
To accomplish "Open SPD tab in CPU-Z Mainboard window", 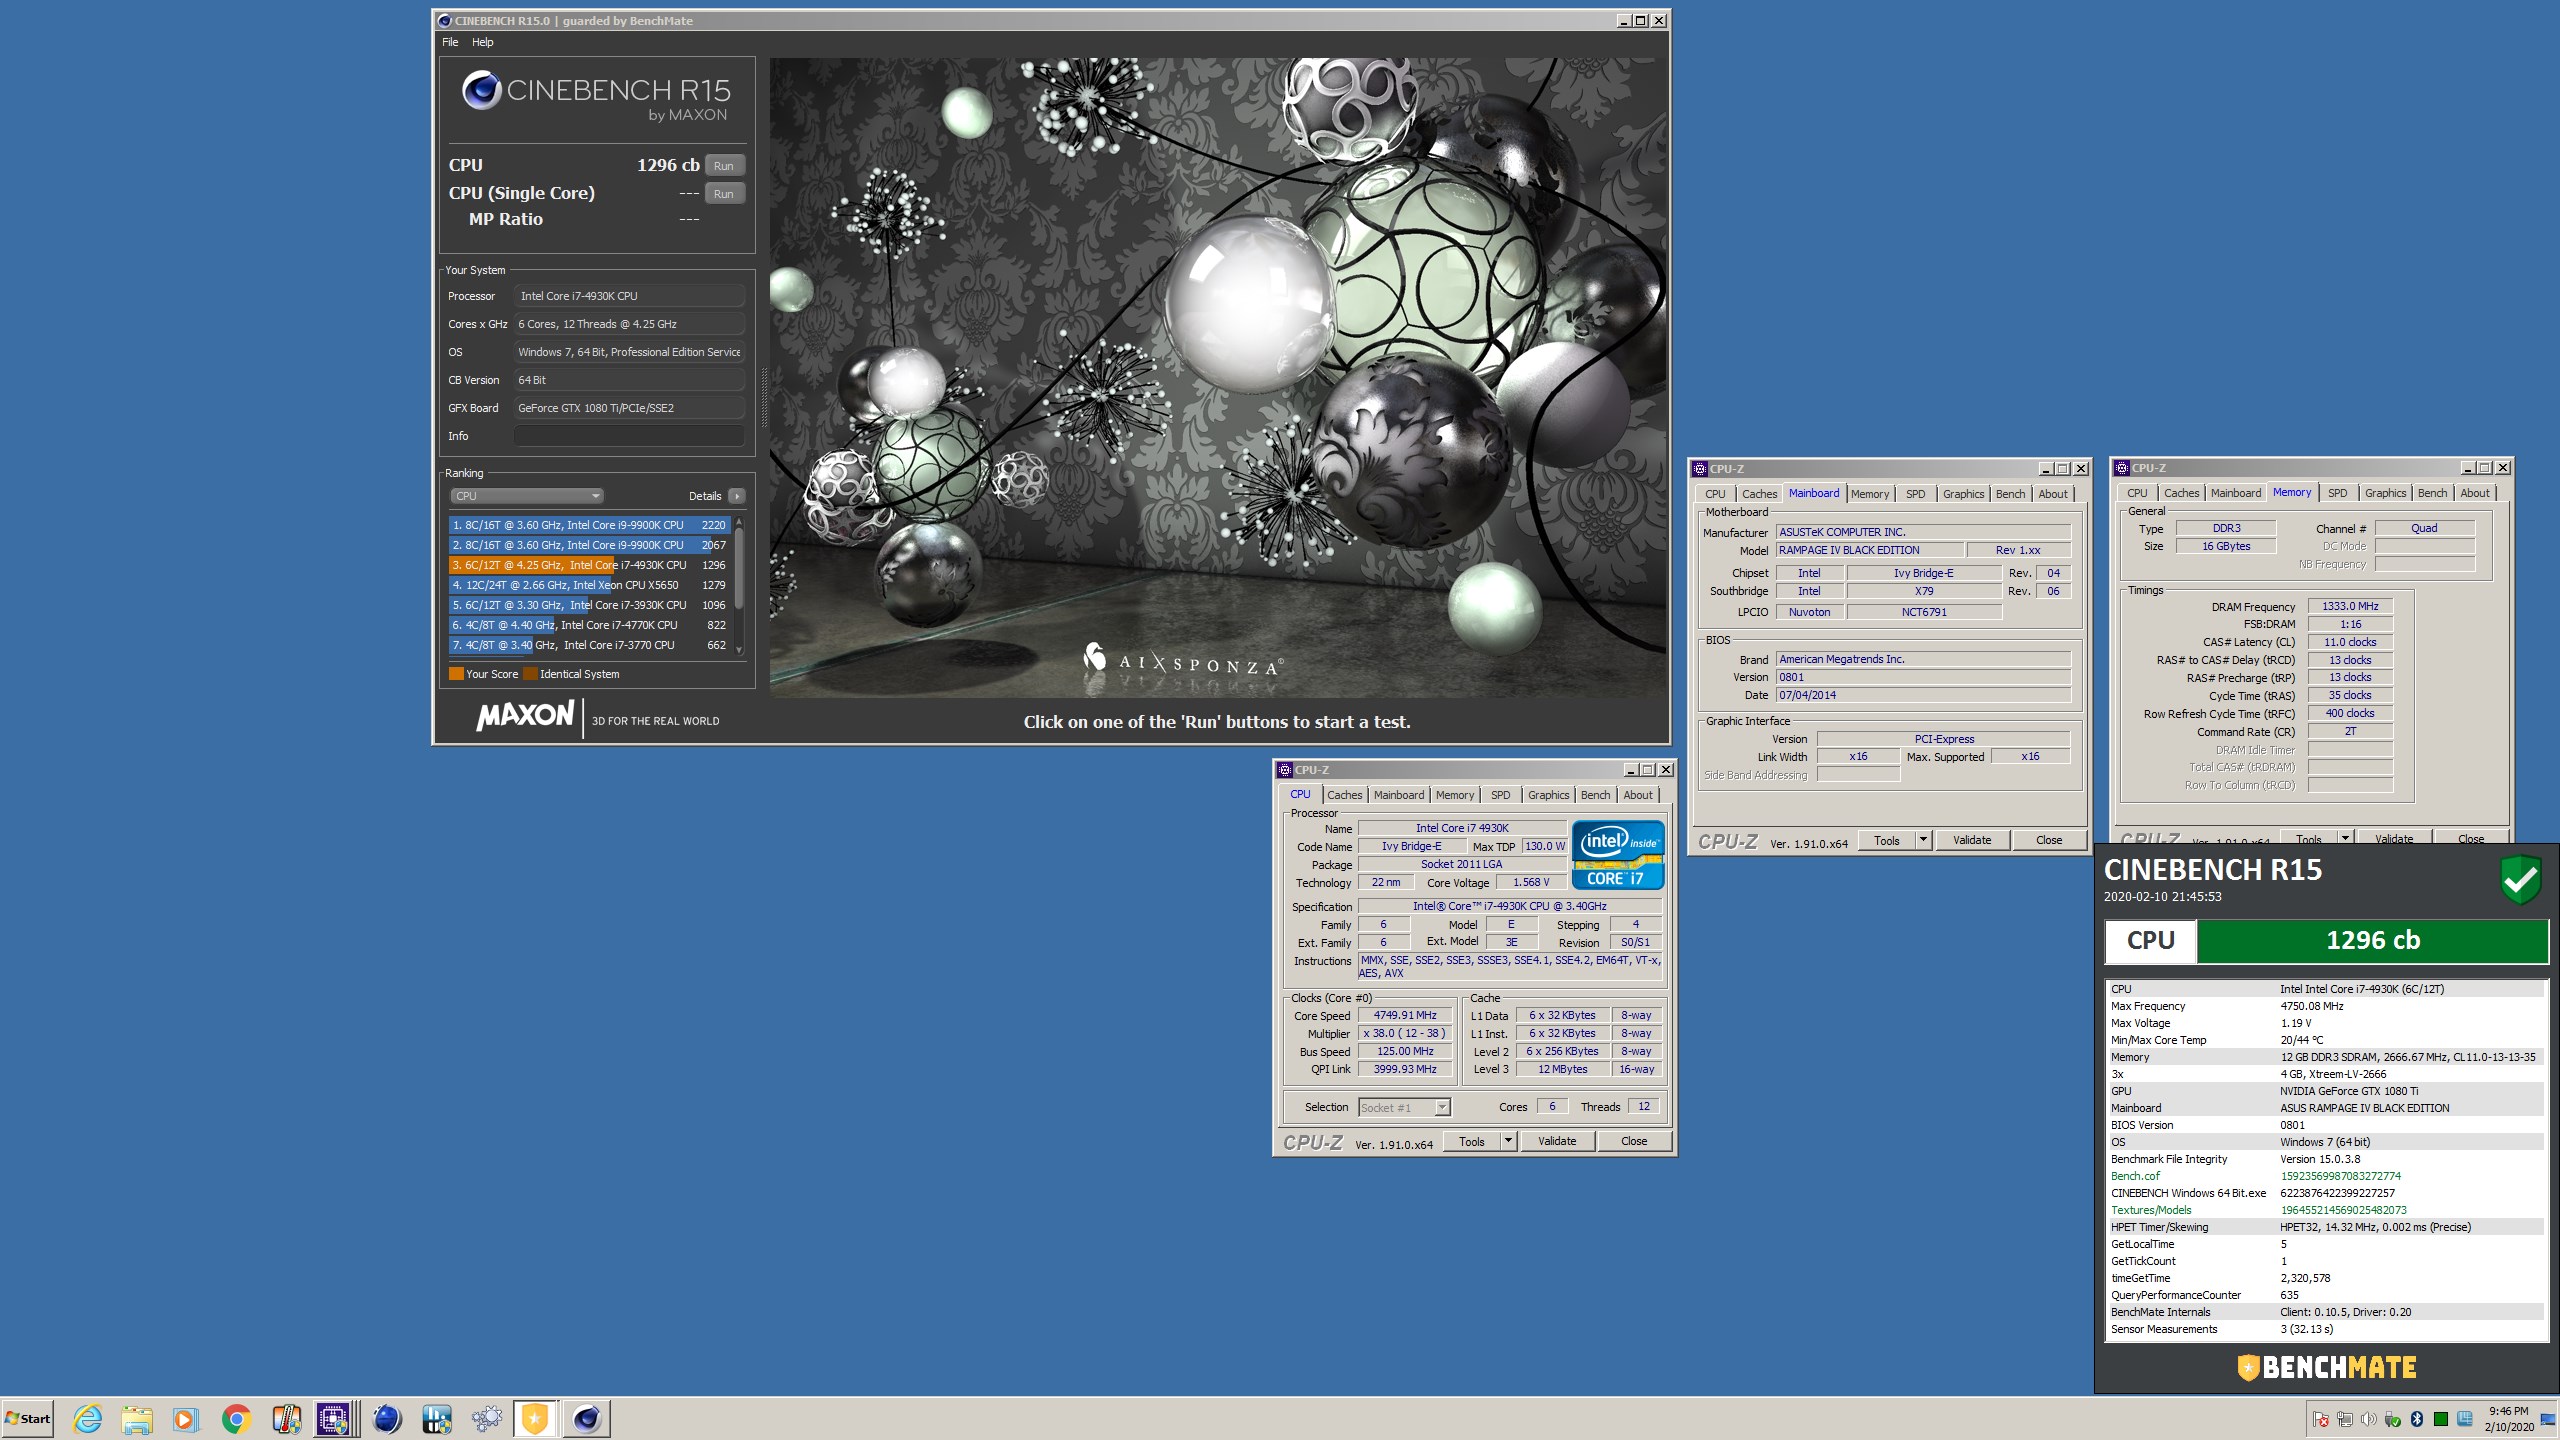I will coord(1915,494).
